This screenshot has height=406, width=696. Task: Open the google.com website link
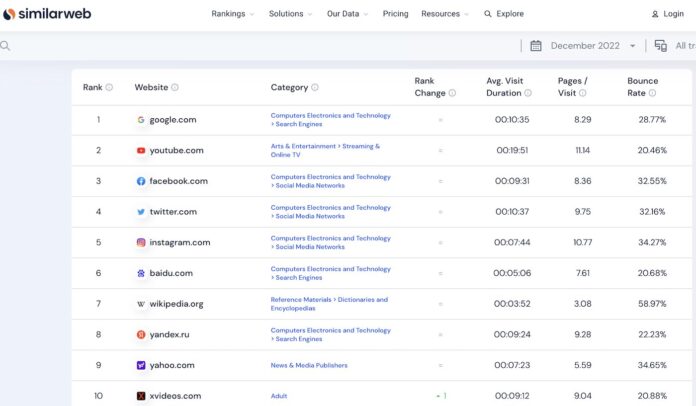172,120
